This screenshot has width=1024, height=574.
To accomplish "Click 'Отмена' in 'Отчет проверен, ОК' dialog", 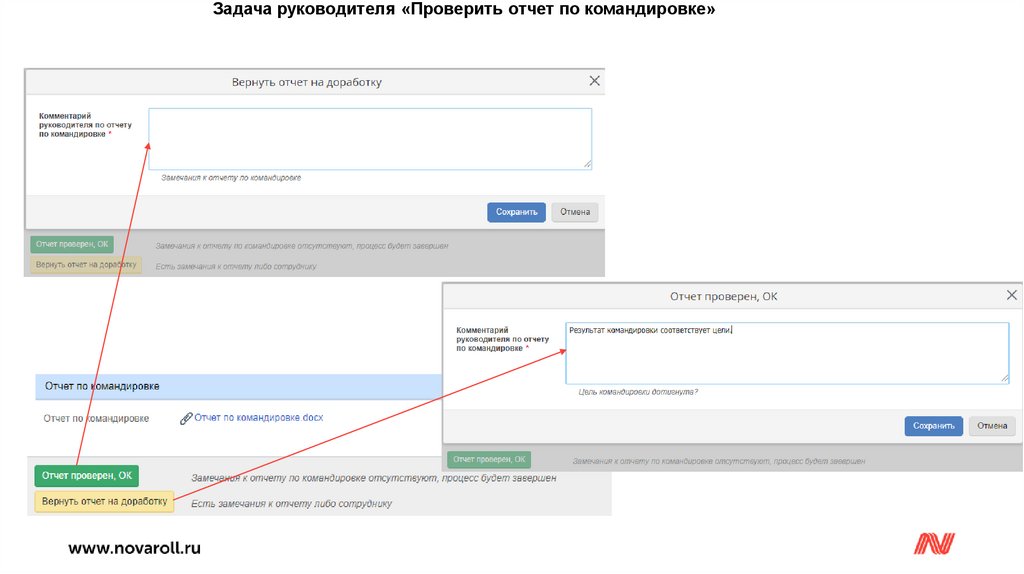I will 992,426.
